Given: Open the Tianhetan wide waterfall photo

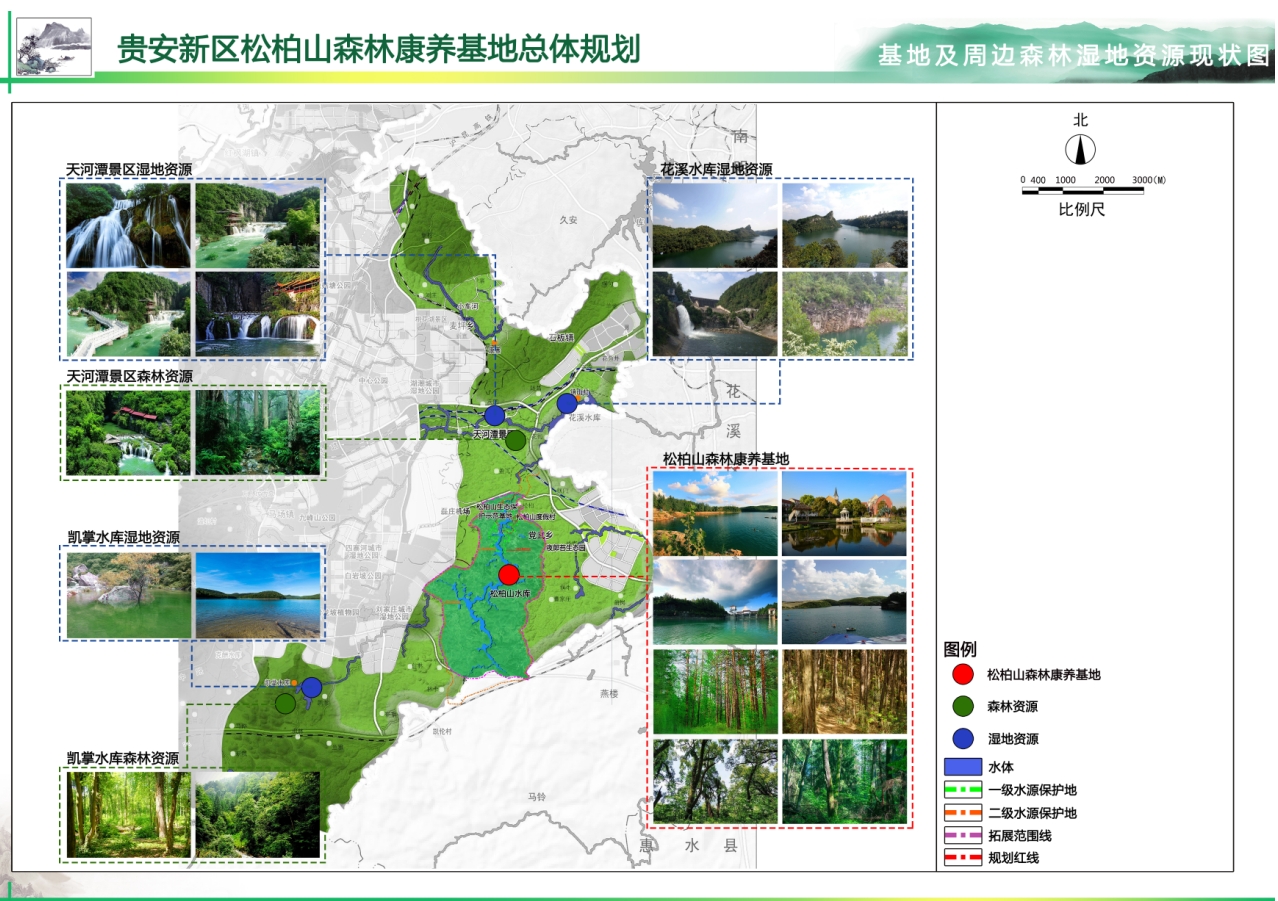Looking at the screenshot, I should click(128, 225).
